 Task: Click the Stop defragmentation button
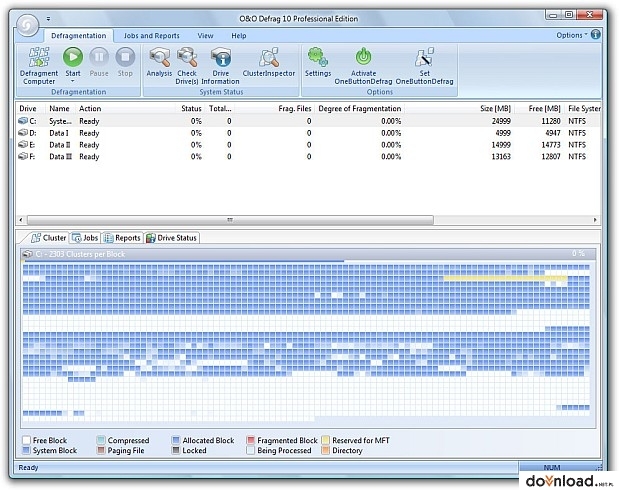coord(125,57)
